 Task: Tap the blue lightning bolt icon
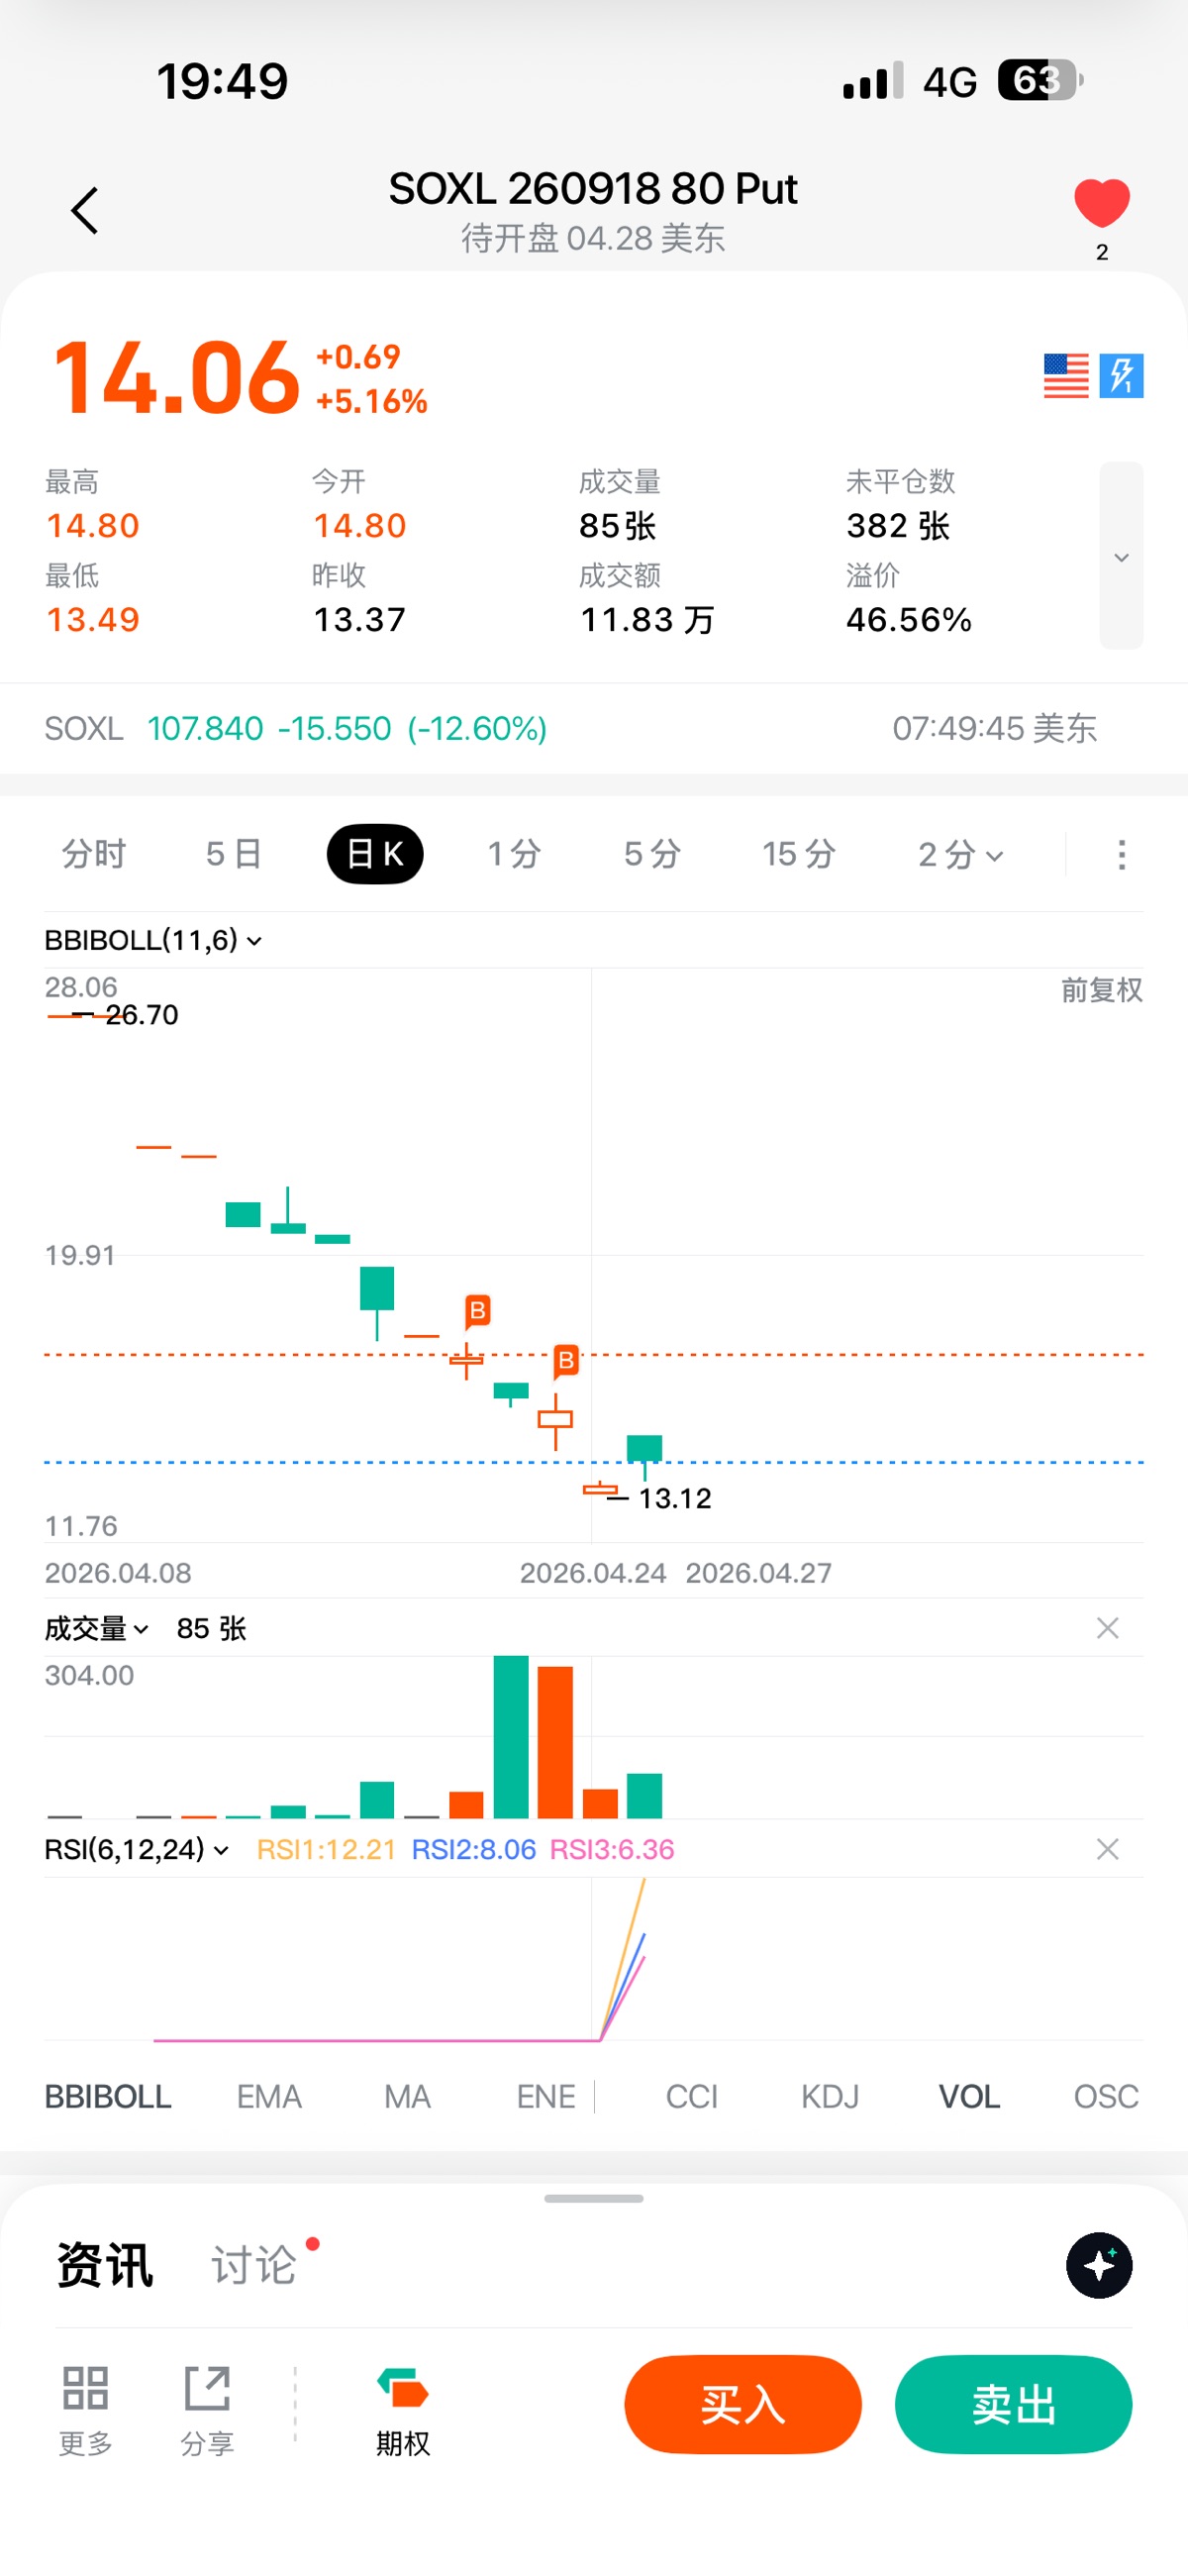tap(1121, 376)
